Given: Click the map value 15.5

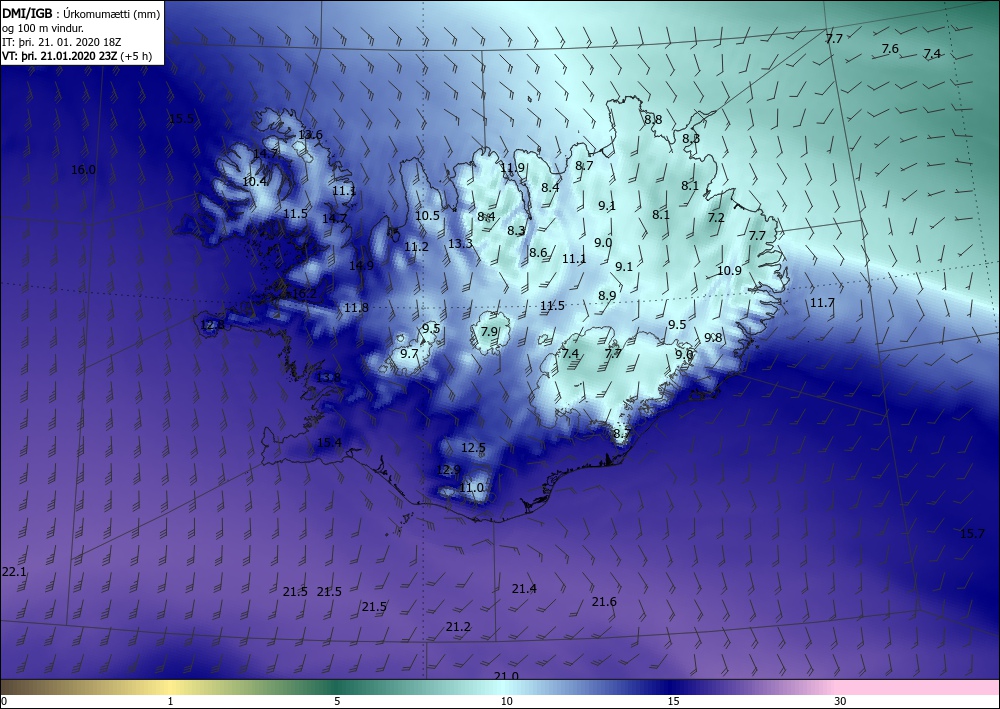Looking at the screenshot, I should point(181,119).
